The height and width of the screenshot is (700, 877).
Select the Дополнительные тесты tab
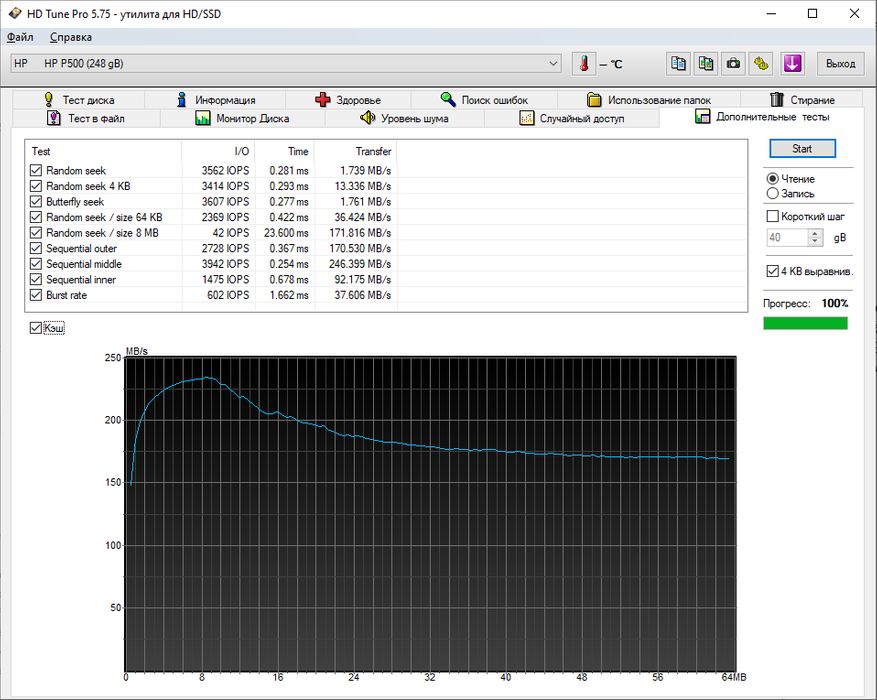[762, 117]
